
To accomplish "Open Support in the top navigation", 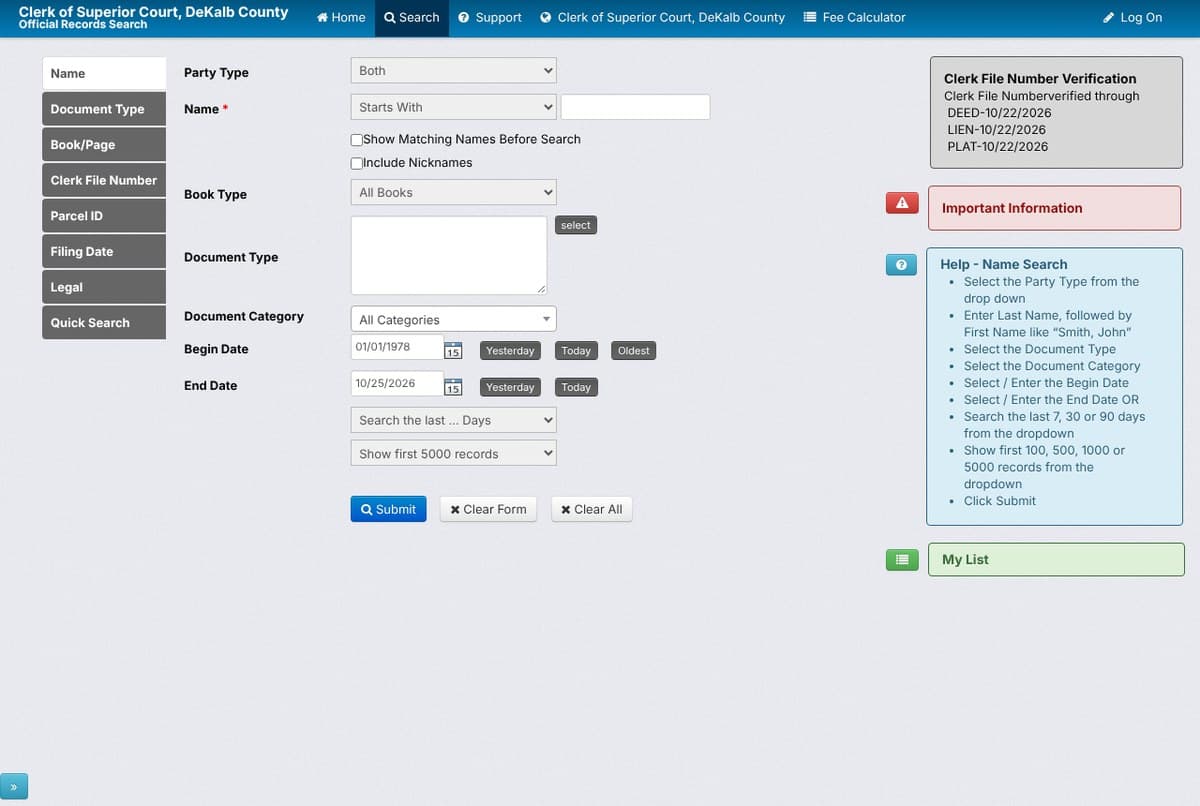I will coord(490,17).
